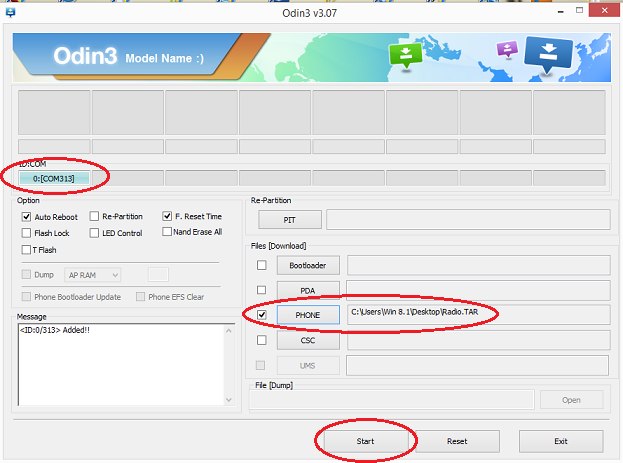Screen dimensions: 623x463
Task: Check the PDA file checkbox
Action: [x=261, y=290]
